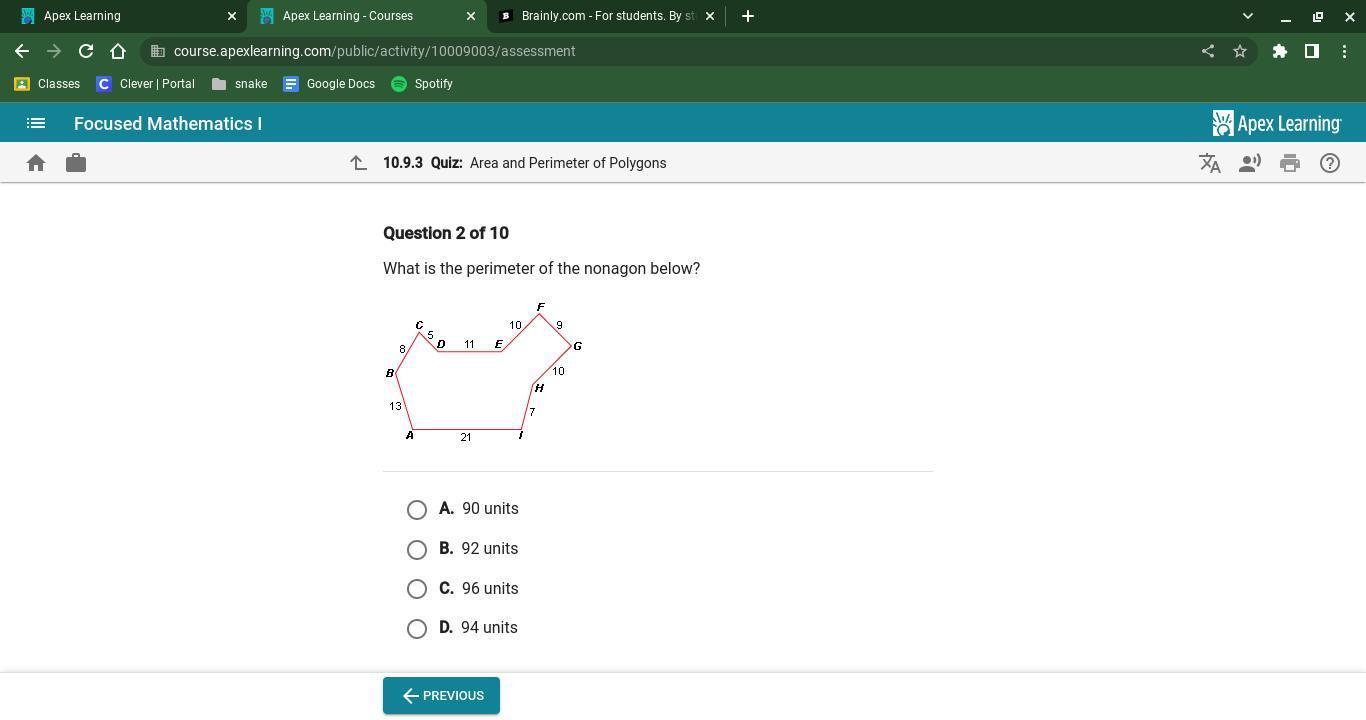Share this page icon in address bar
The height and width of the screenshot is (720, 1366).
click(1208, 51)
